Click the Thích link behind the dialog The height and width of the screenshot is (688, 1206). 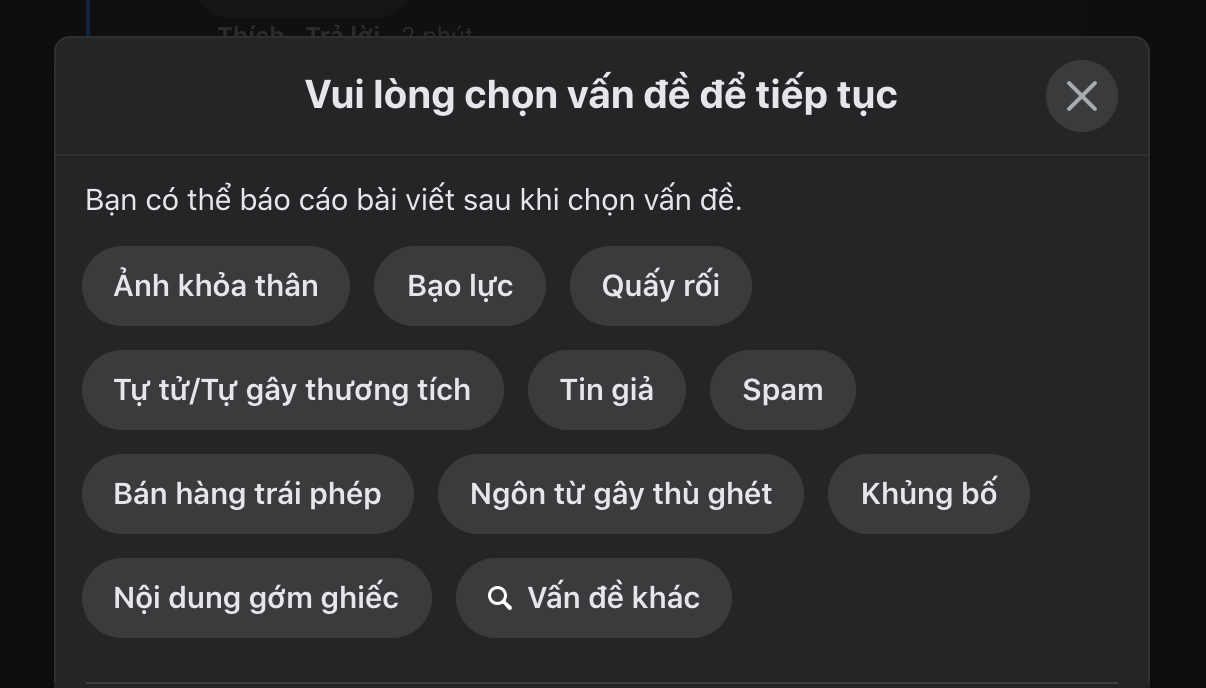pos(251,33)
